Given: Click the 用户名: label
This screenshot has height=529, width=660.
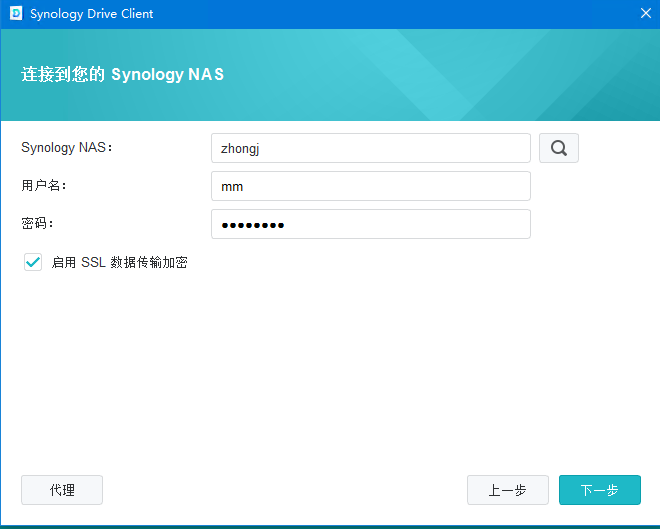Looking at the screenshot, I should pyautogui.click(x=44, y=185).
